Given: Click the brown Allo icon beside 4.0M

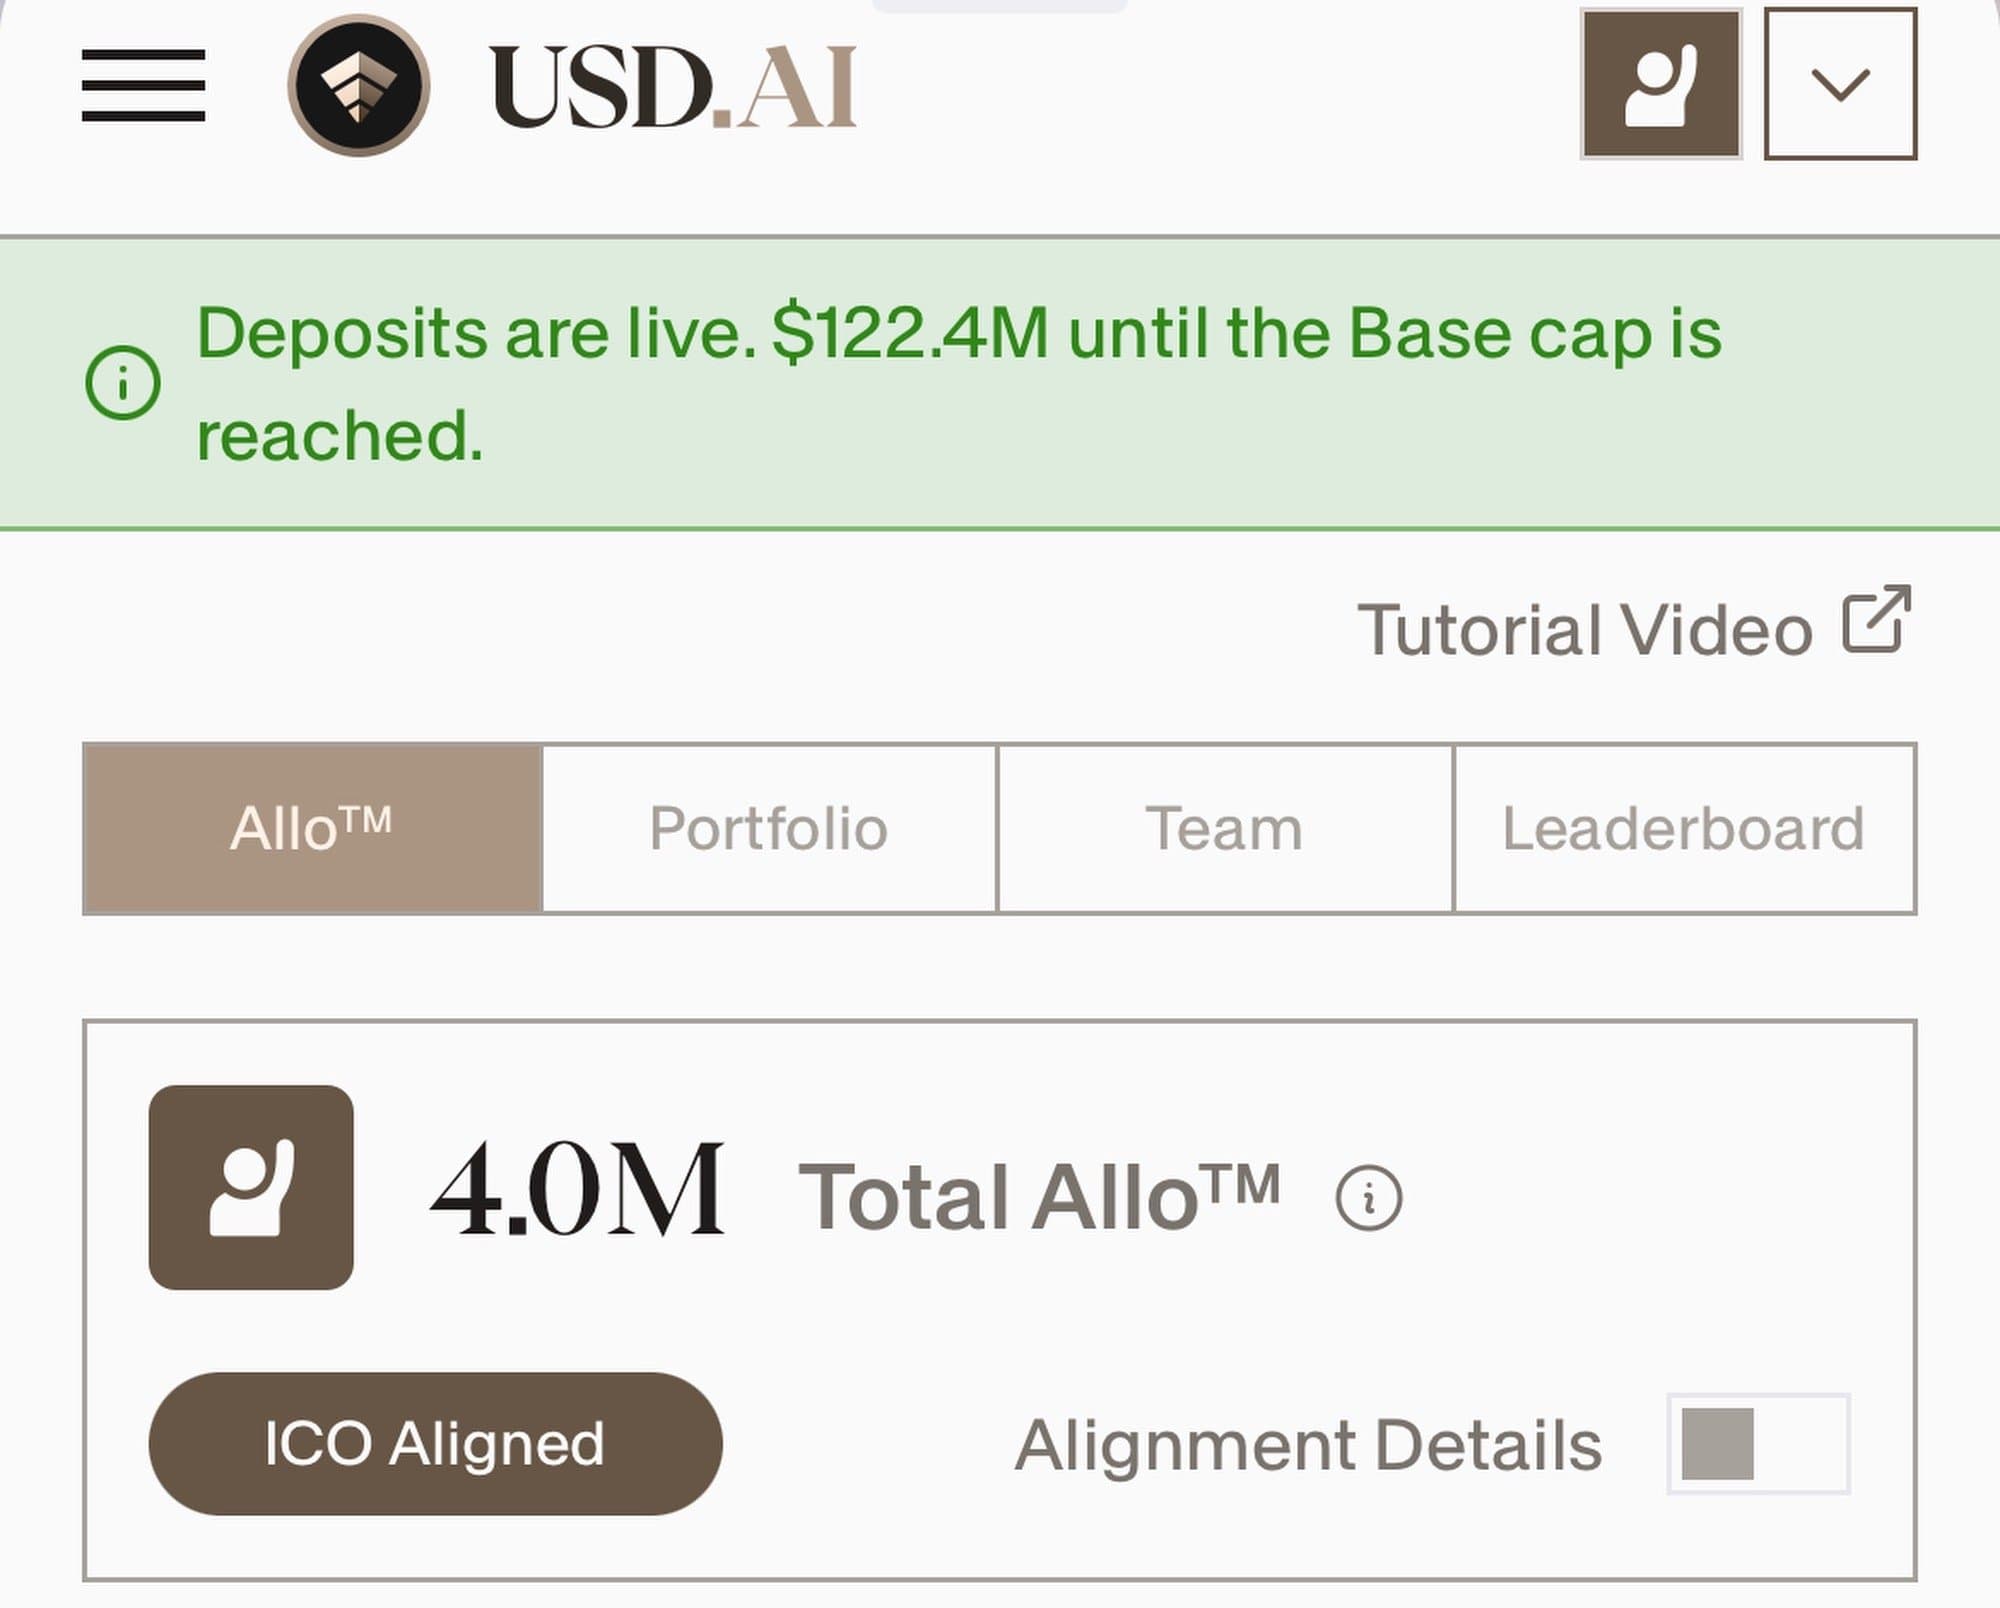Looking at the screenshot, I should [x=251, y=1187].
